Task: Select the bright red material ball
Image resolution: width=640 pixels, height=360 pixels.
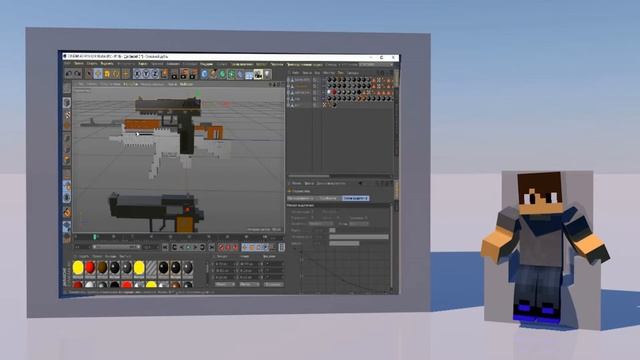Action: tap(90, 268)
